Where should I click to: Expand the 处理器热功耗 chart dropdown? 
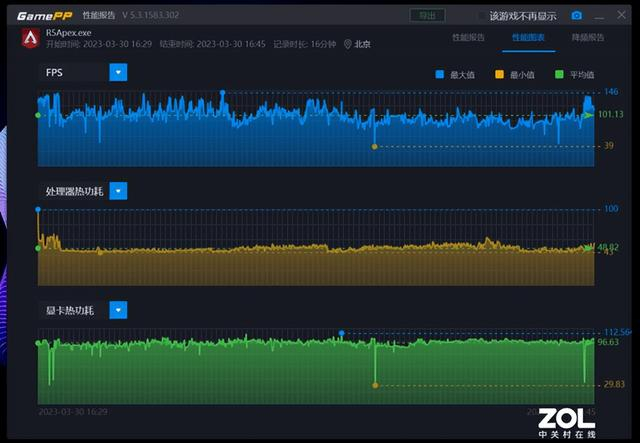(118, 191)
